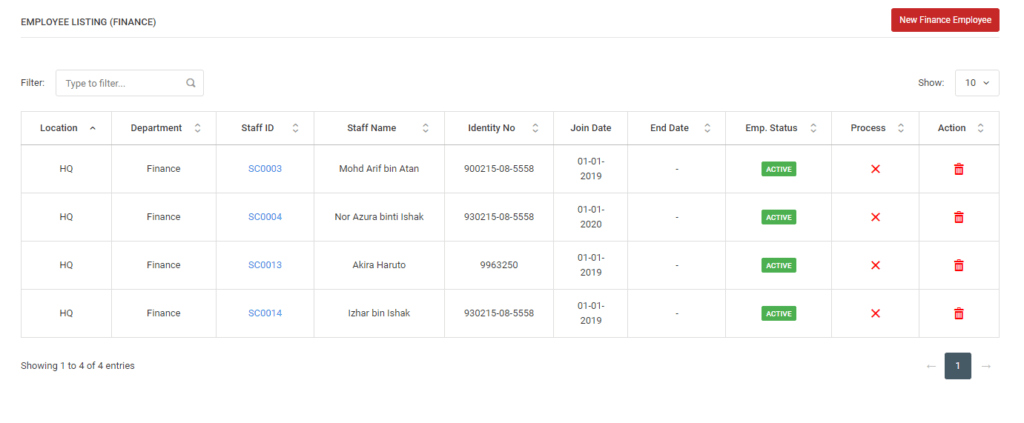Go to page 1 in pagination
The height and width of the screenshot is (423, 1024).
[958, 366]
